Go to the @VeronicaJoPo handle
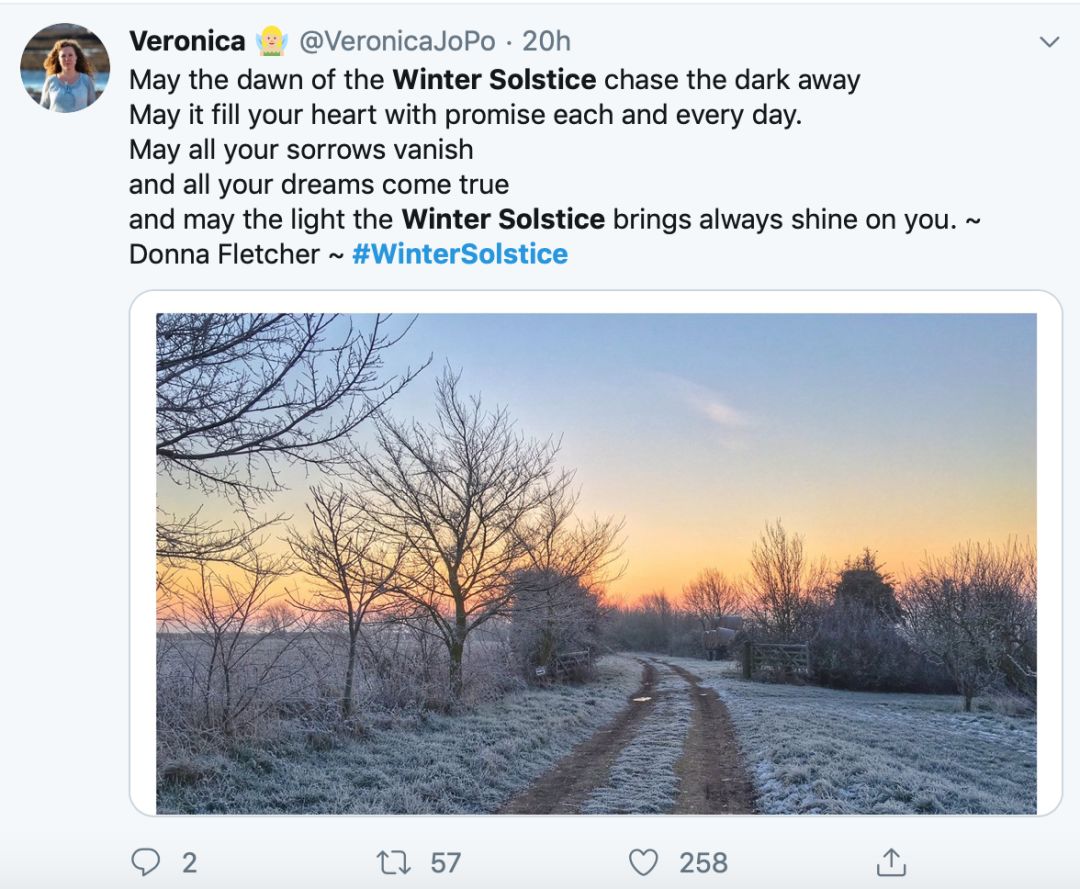The height and width of the screenshot is (889, 1080). (398, 41)
